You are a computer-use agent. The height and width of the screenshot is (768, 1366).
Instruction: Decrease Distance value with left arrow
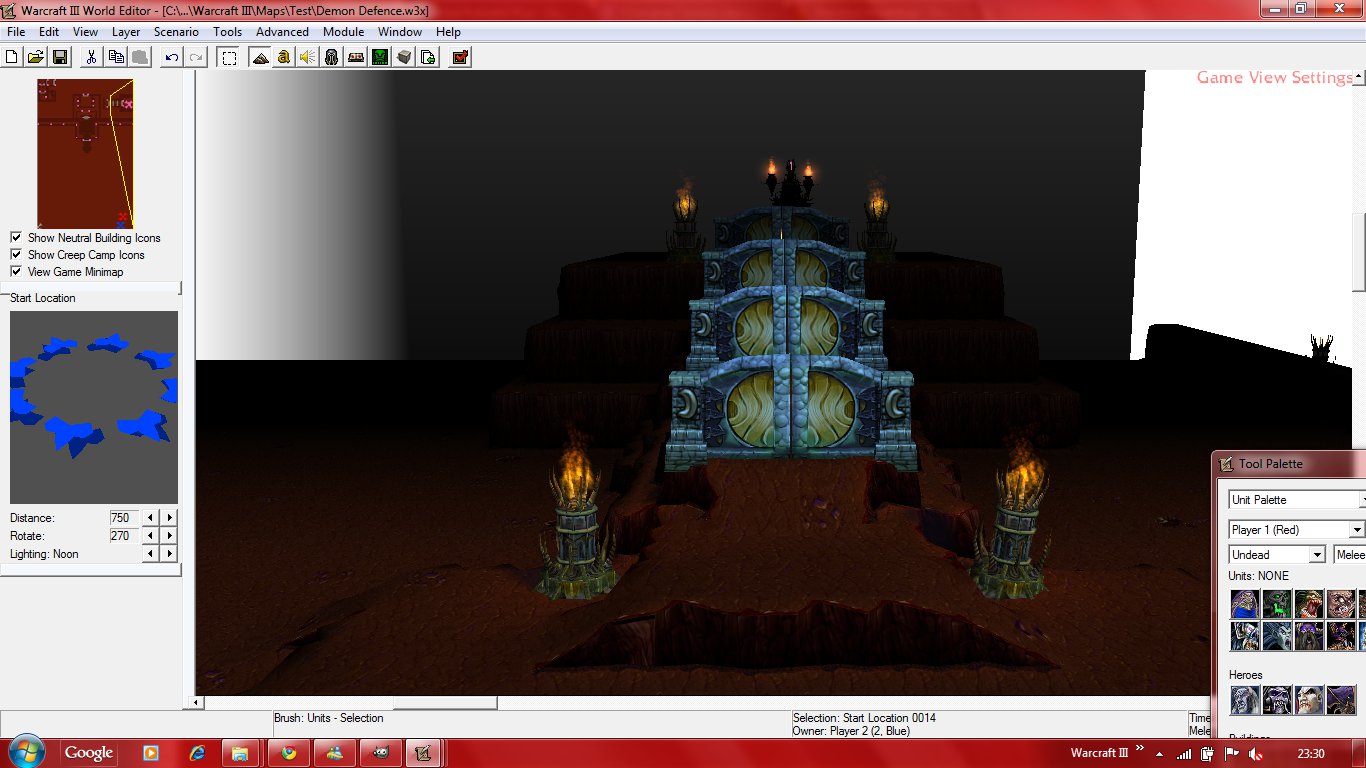(151, 518)
